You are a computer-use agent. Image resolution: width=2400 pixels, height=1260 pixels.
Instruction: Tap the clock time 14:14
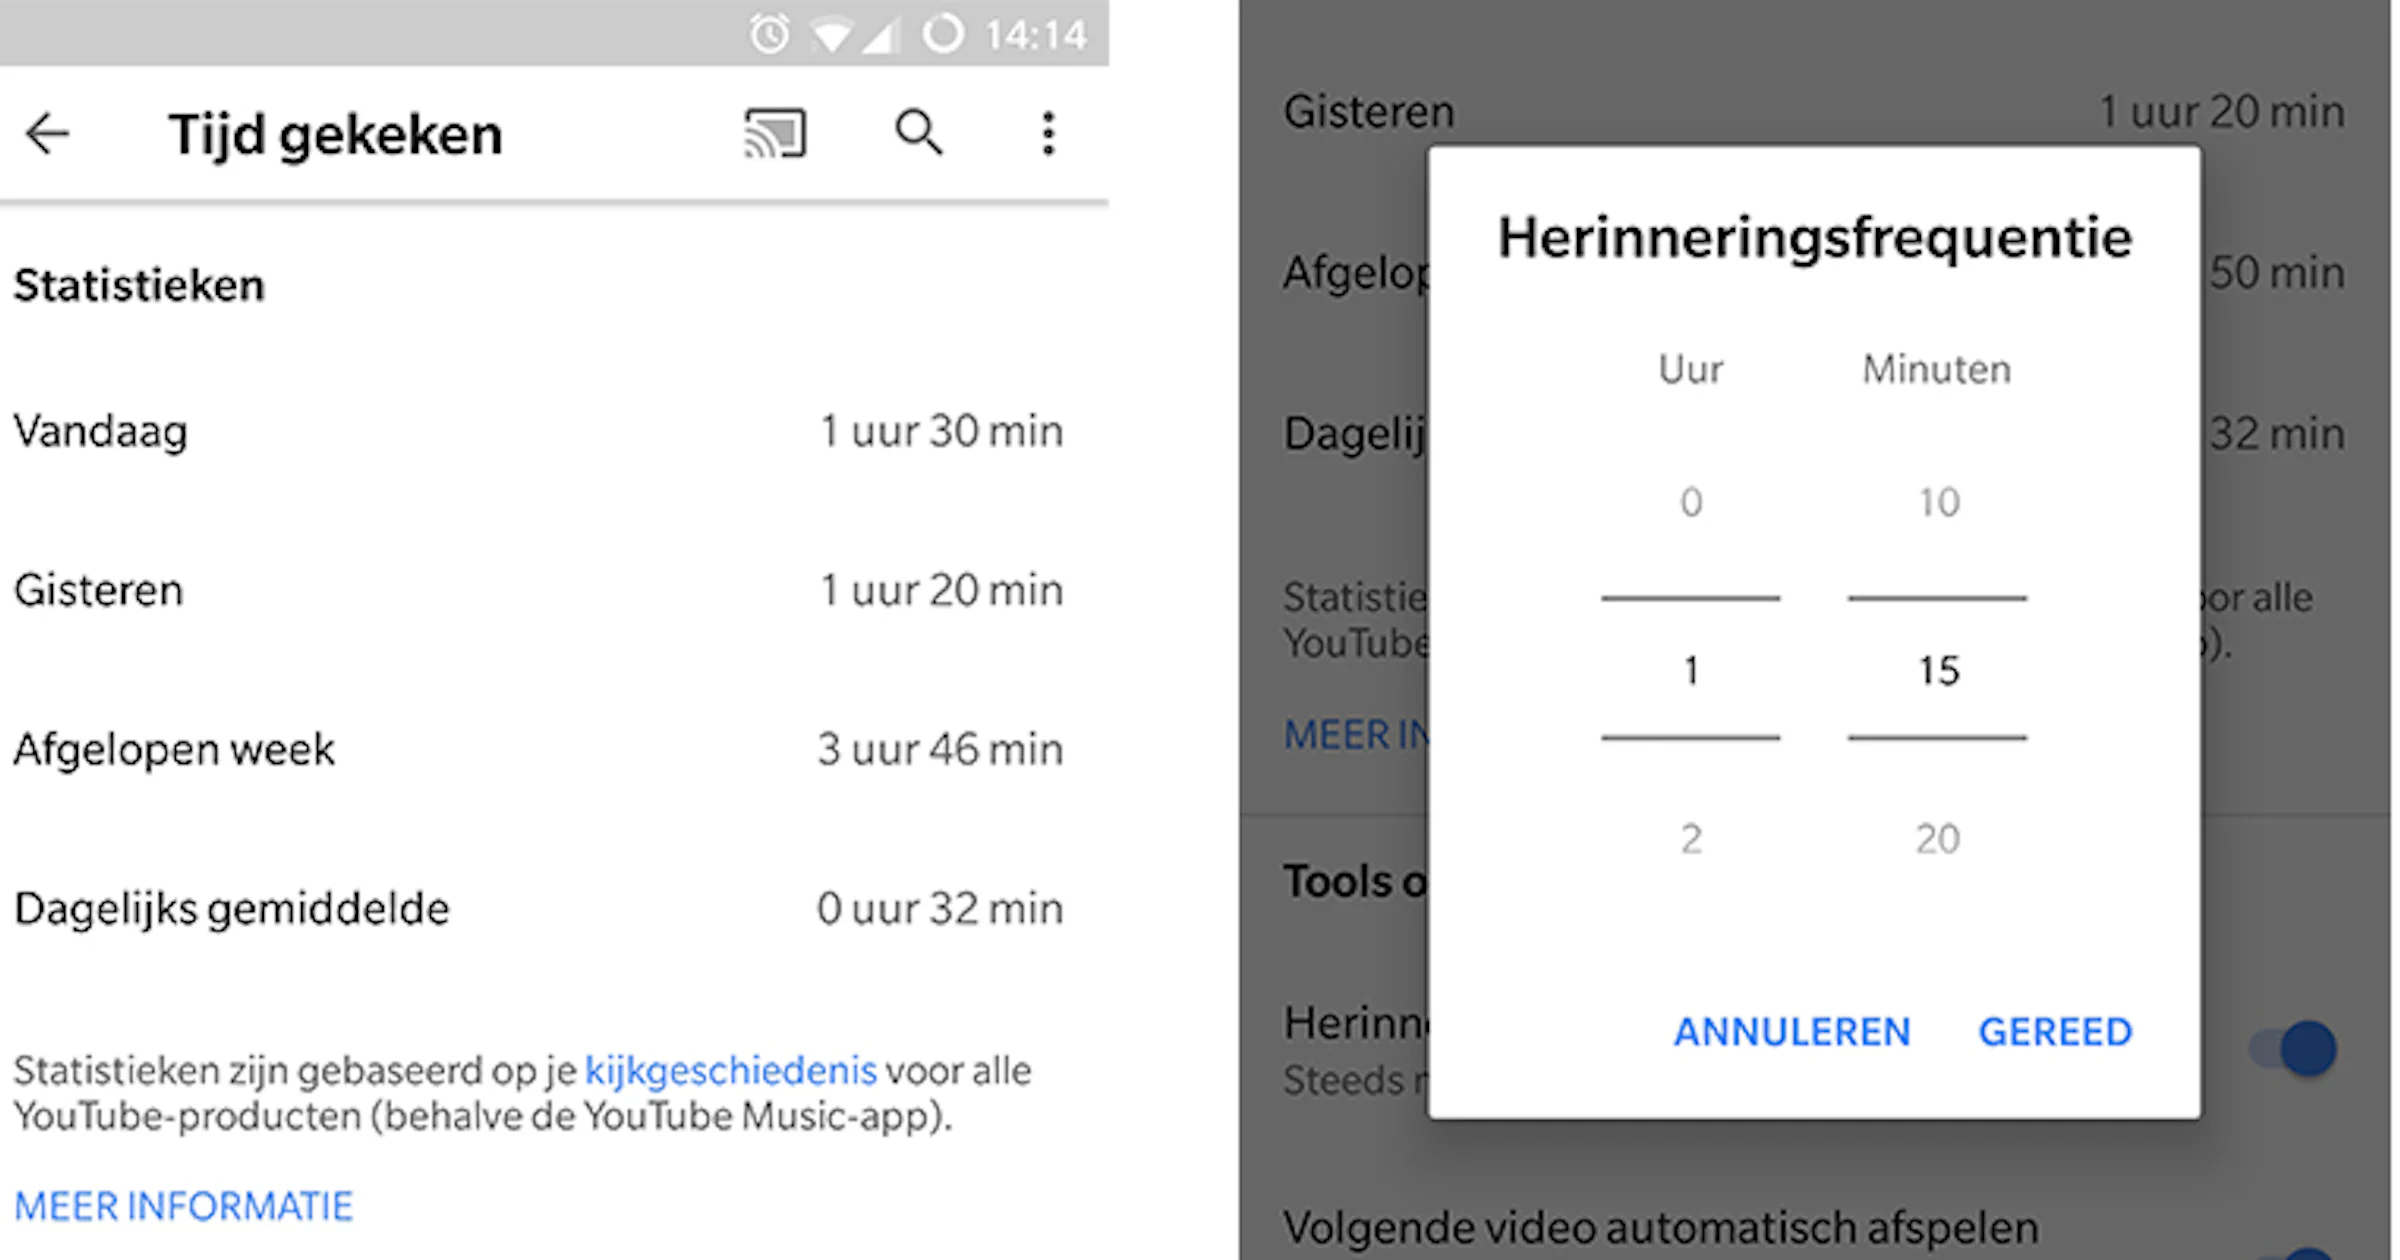1036,36
